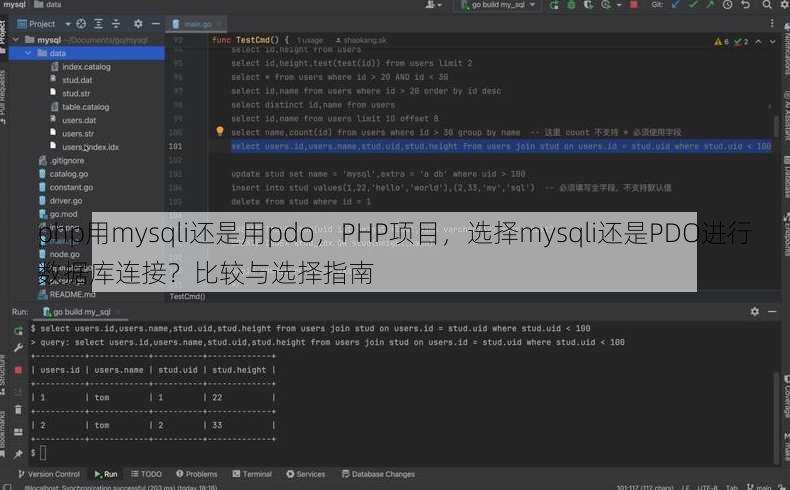Image resolution: width=790 pixels, height=490 pixels.
Task: Select stud.str file
Action: point(76,93)
